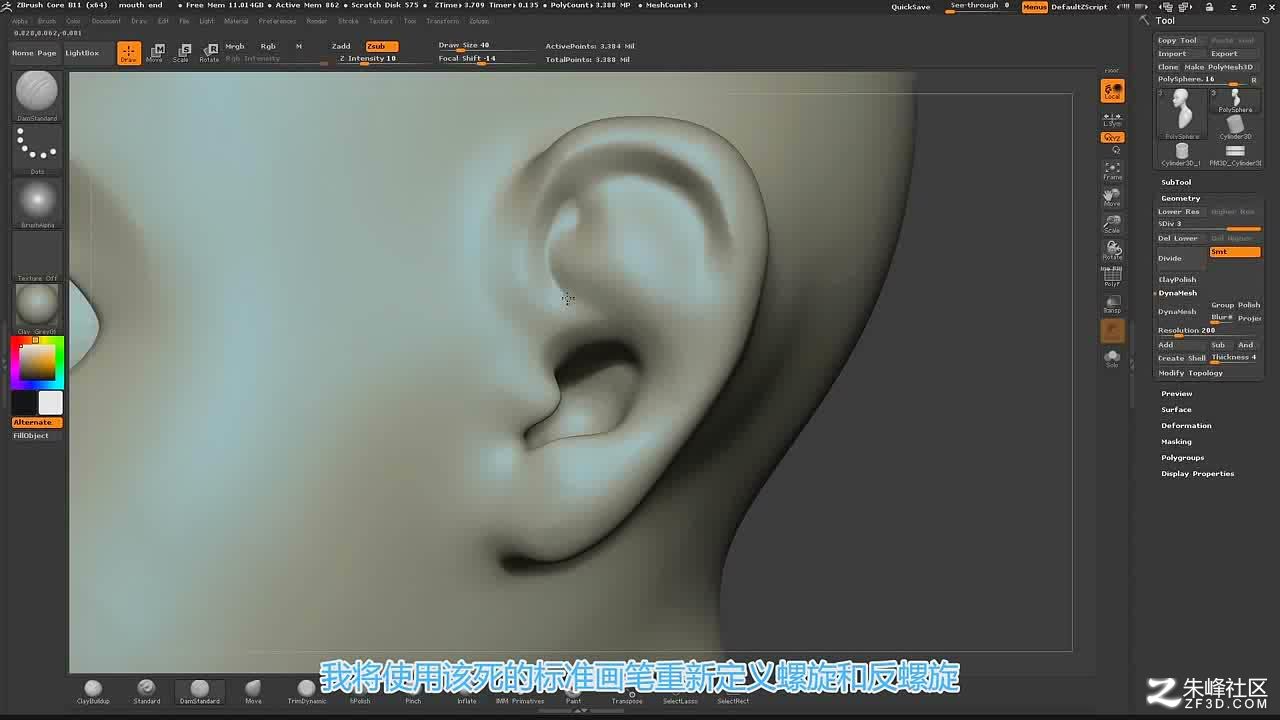
Task: Open the Home Page button
Action: [34, 53]
